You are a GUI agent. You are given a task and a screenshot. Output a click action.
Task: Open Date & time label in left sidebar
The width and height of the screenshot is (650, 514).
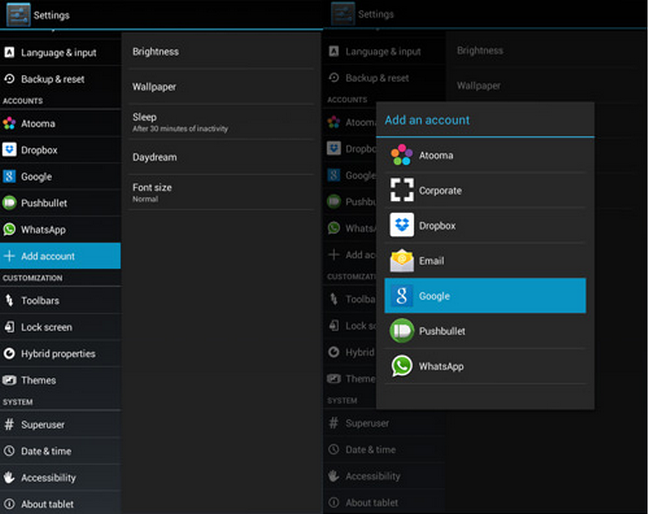46,451
